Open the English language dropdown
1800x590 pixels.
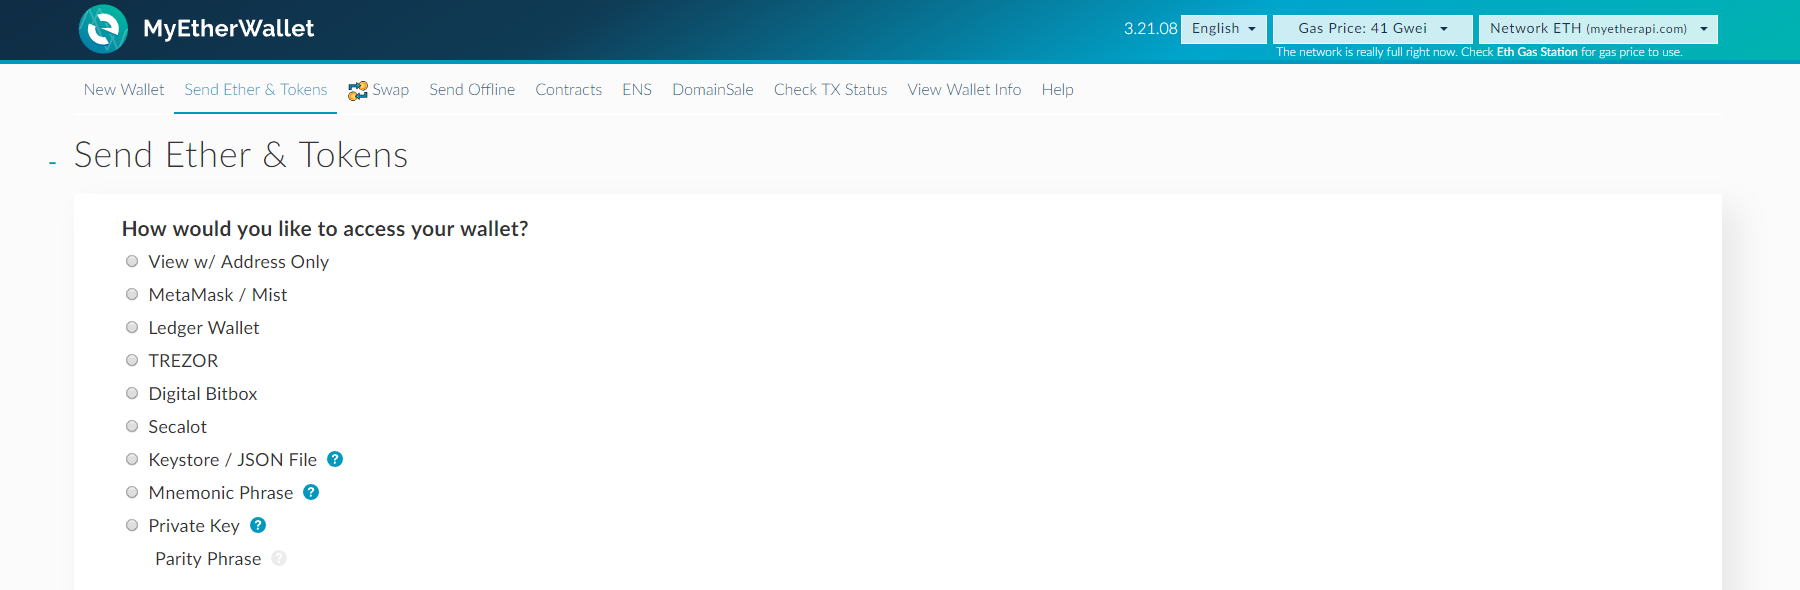pos(1223,29)
